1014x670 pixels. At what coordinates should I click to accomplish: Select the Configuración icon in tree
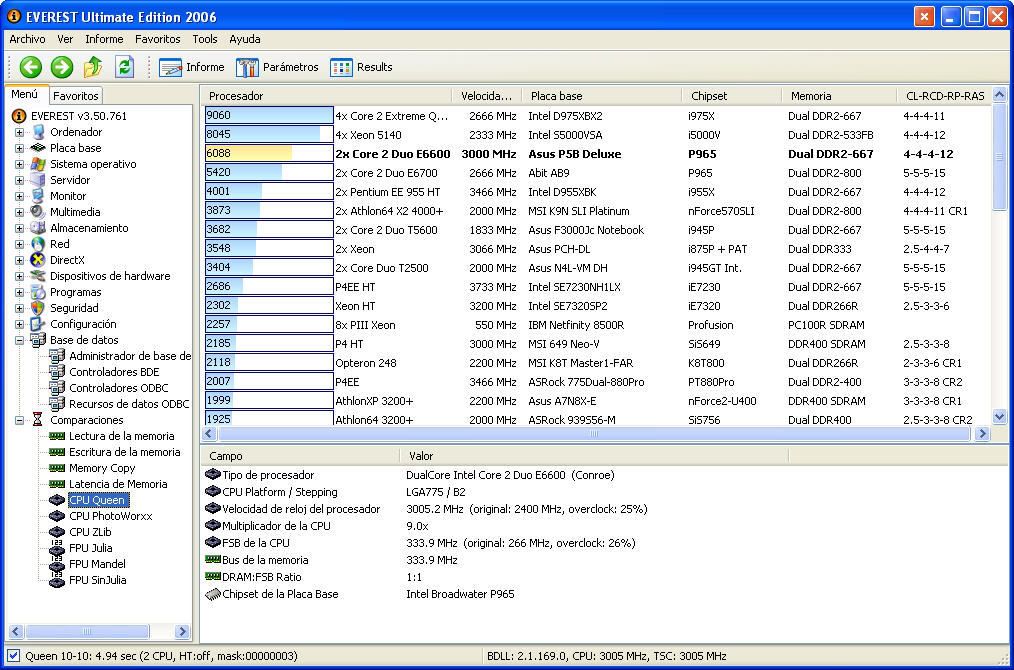(38, 324)
